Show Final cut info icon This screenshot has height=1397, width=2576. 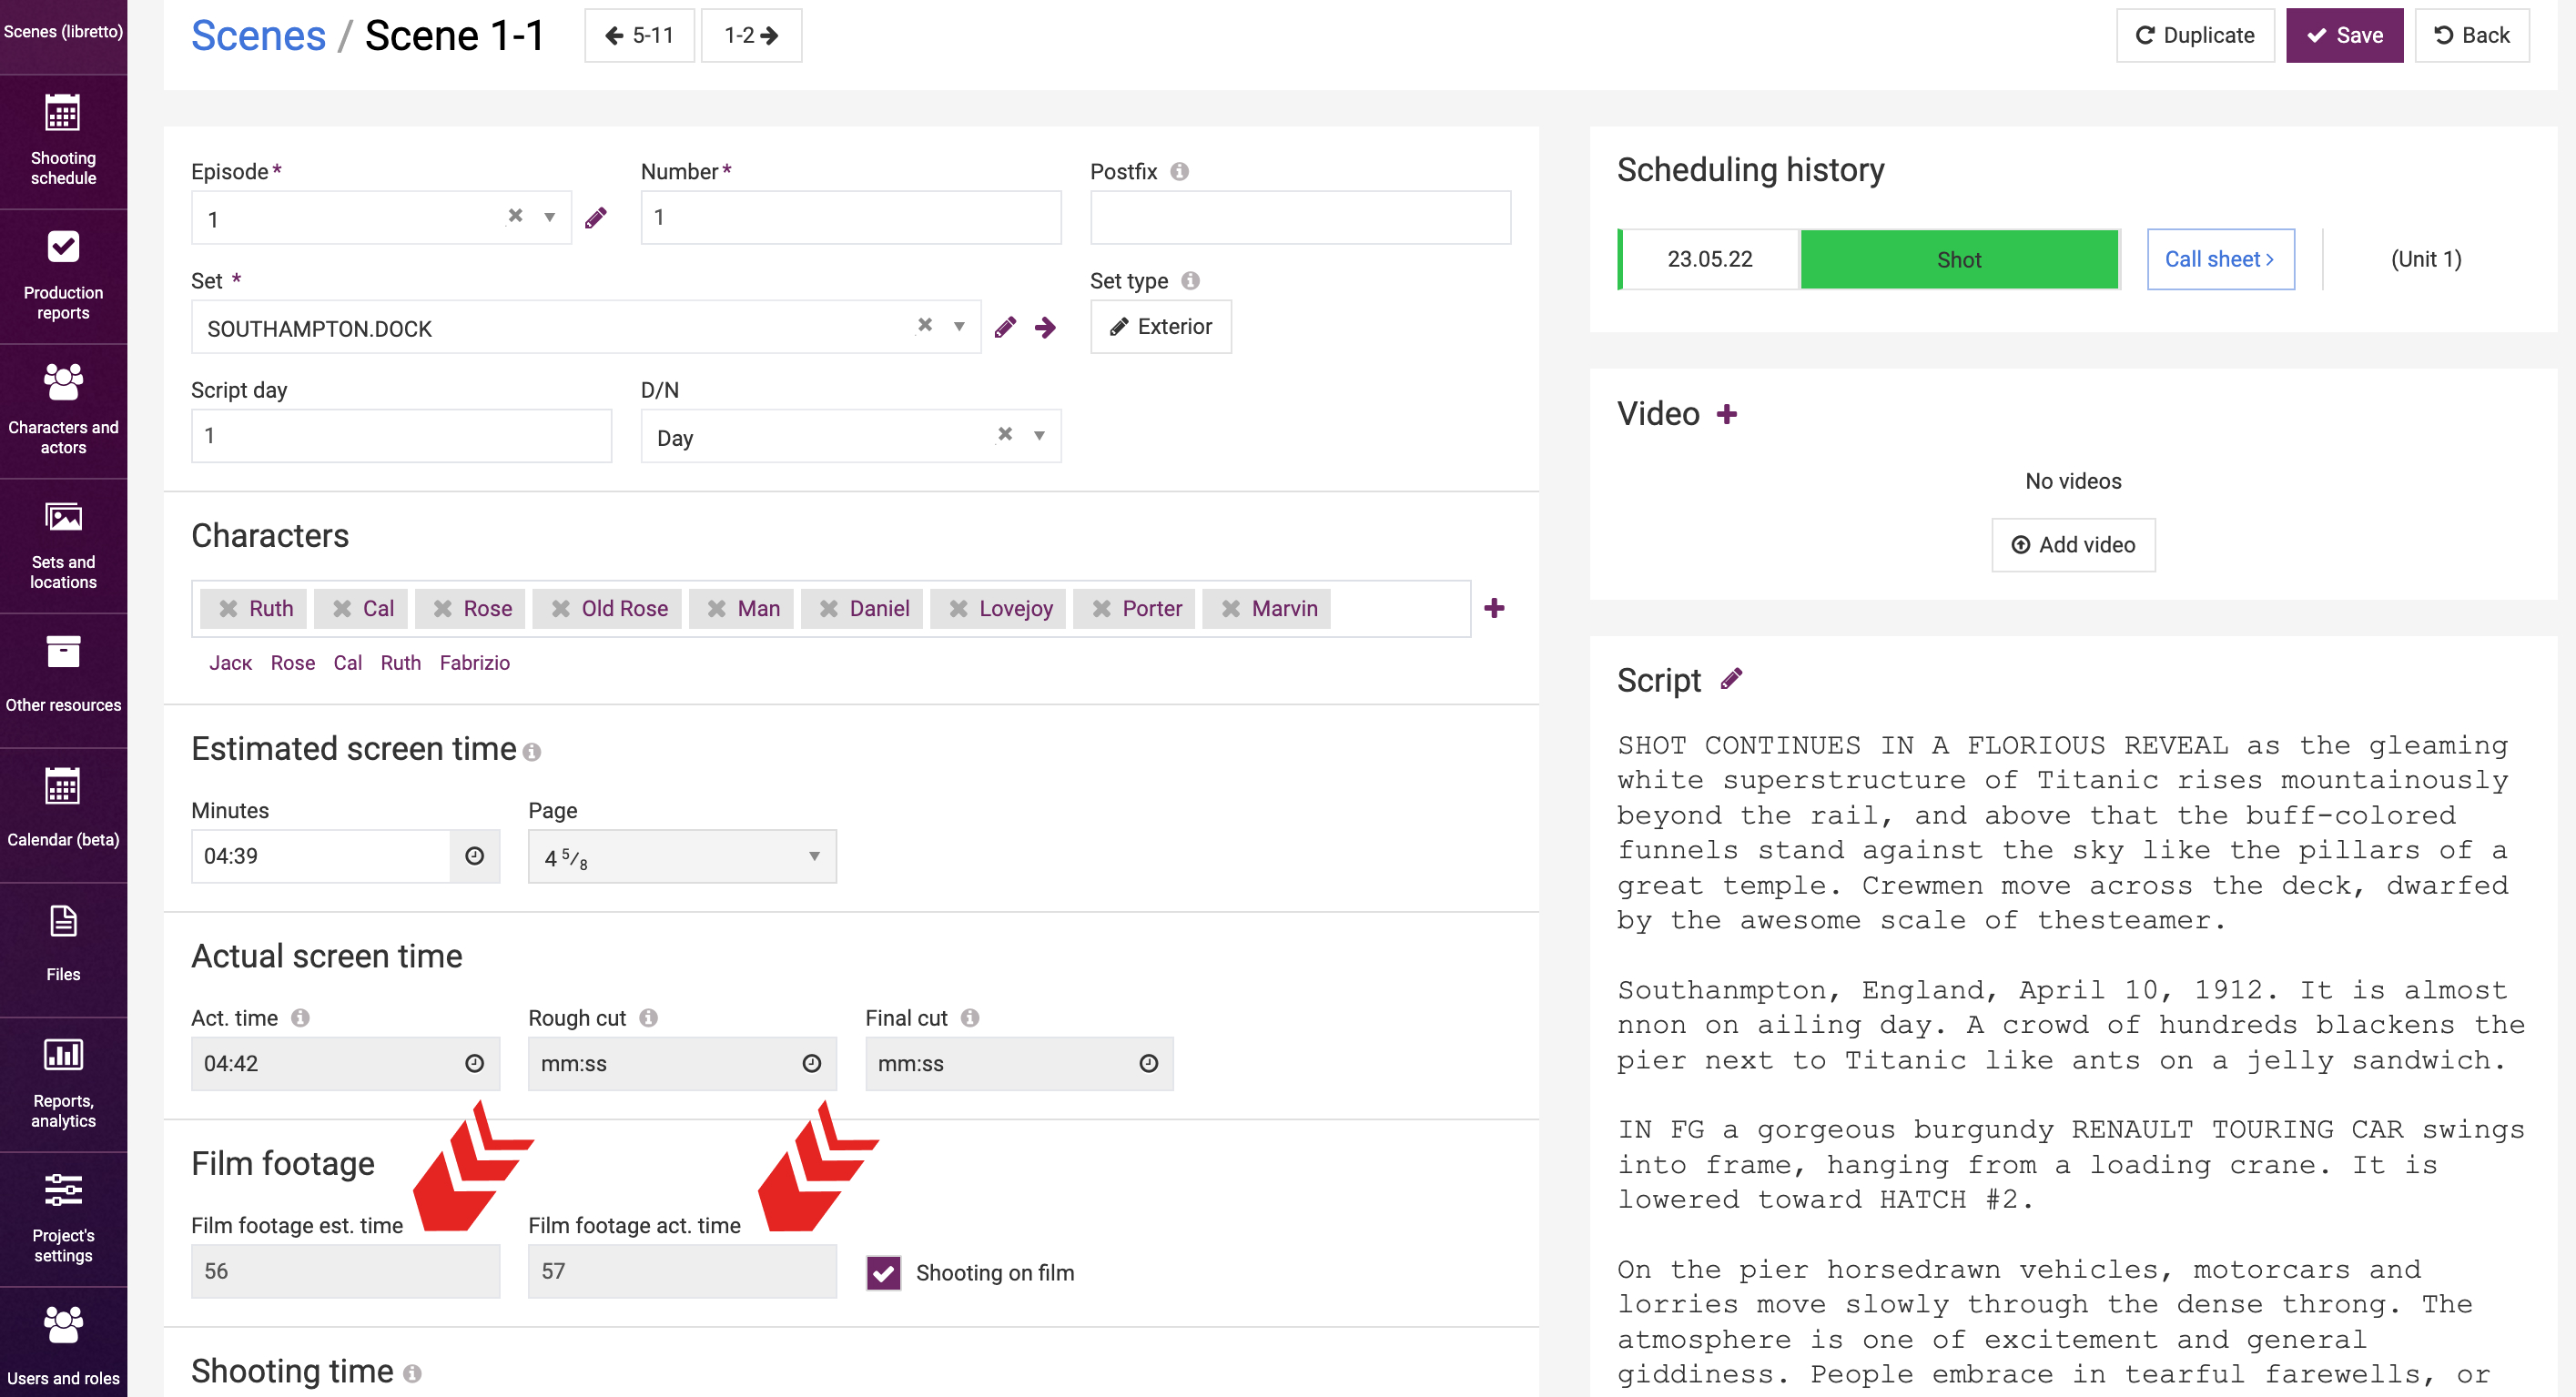tap(970, 1018)
